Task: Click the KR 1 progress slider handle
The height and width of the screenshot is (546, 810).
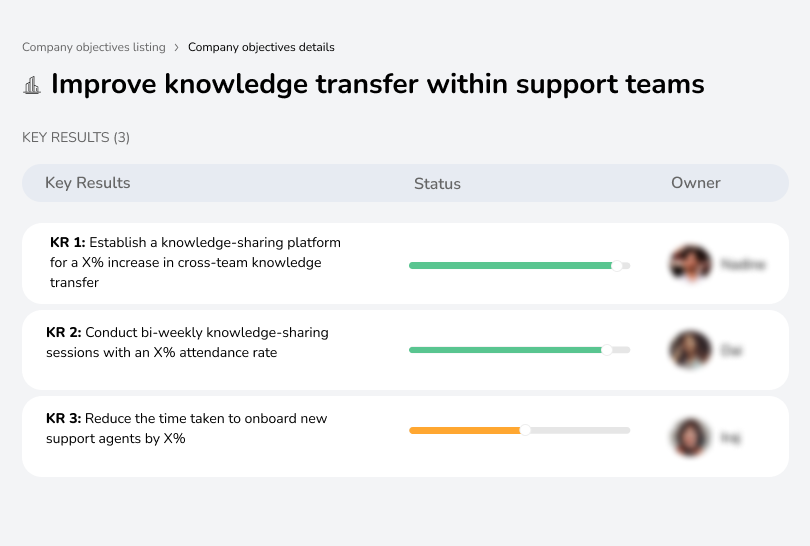Action: click(x=617, y=265)
